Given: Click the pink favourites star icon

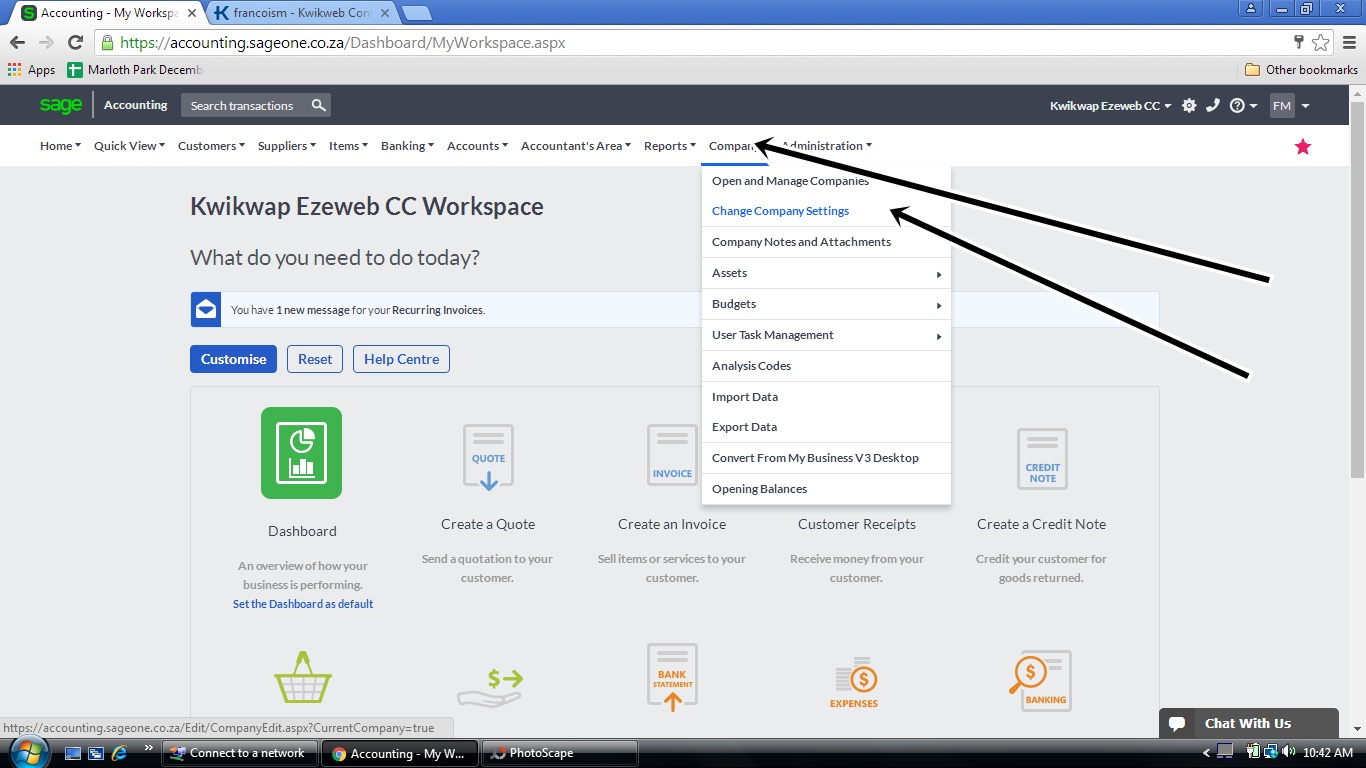Looking at the screenshot, I should [x=1303, y=147].
